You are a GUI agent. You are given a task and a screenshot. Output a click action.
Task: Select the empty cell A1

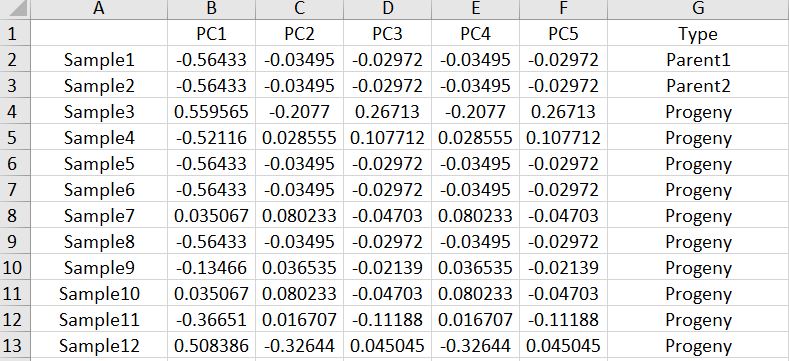99,34
